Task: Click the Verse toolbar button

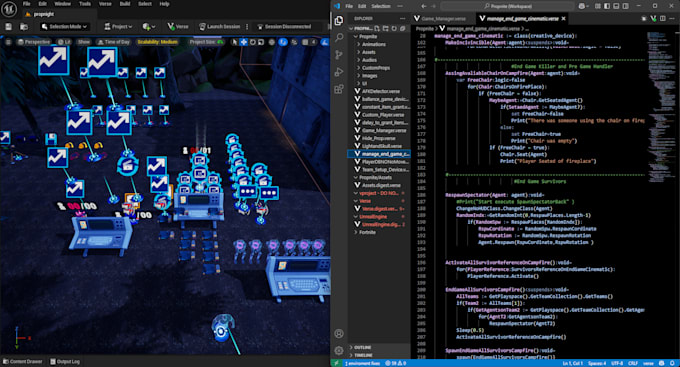Action: (x=178, y=26)
